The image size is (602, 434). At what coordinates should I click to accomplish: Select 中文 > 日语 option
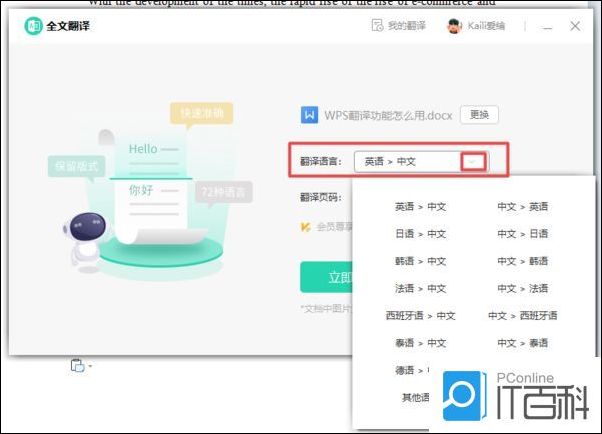tap(522, 234)
